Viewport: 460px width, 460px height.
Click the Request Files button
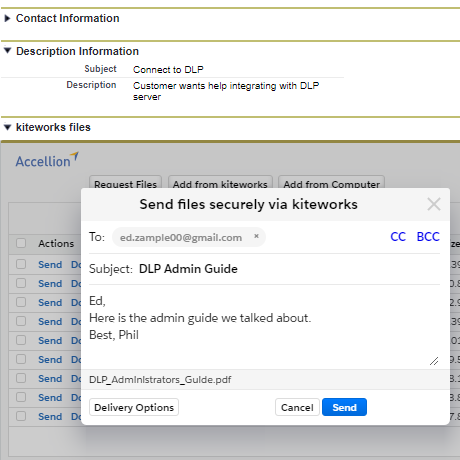(x=125, y=182)
